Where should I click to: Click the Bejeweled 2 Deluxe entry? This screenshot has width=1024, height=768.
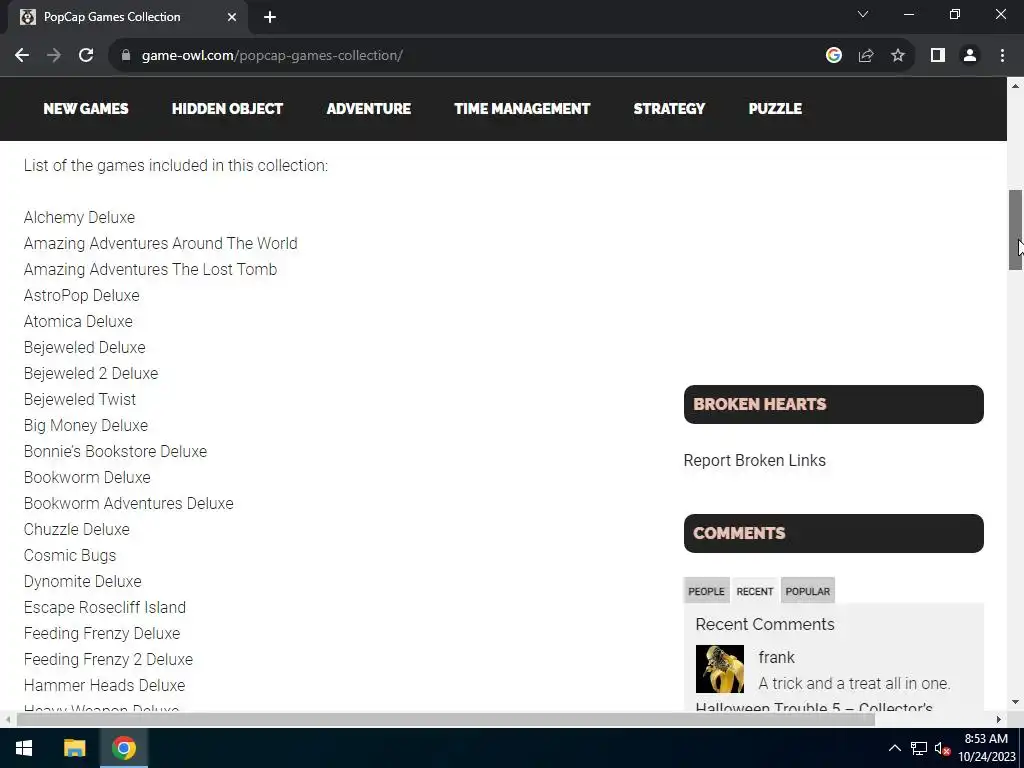click(x=91, y=374)
